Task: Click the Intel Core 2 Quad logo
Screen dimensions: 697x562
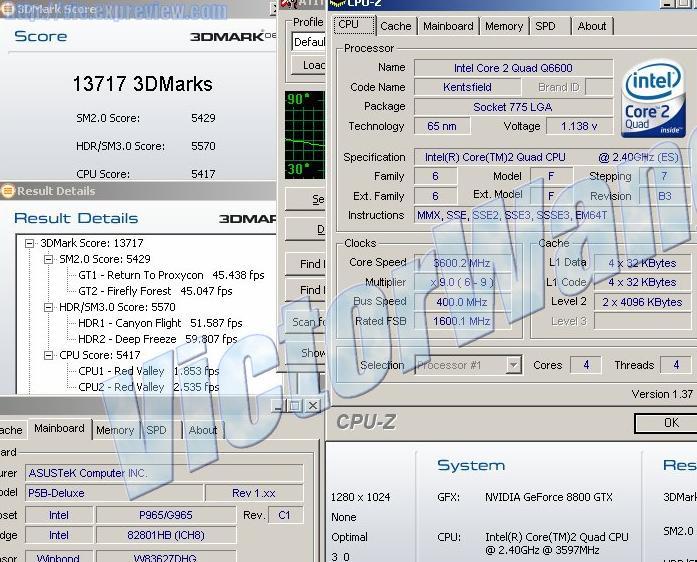Action: (653, 99)
